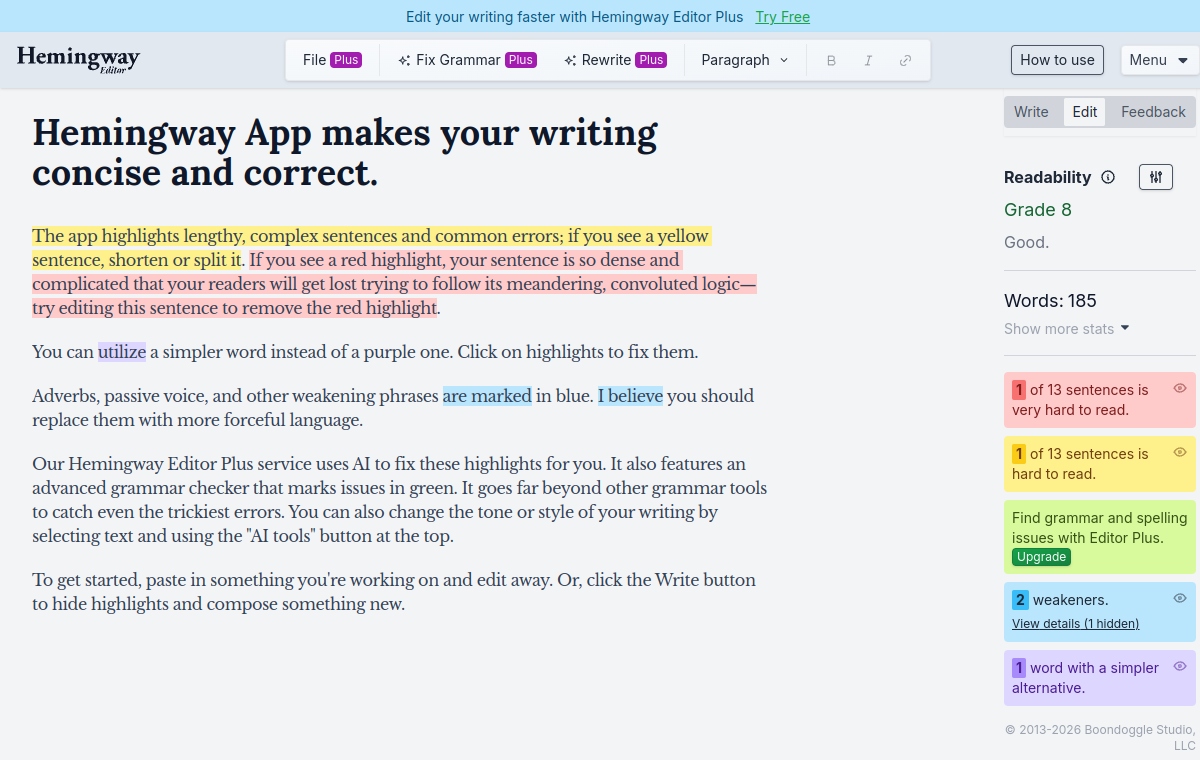Click the sparkle icon beside Fix Grammar
Image resolution: width=1200 pixels, height=760 pixels.
click(404, 60)
